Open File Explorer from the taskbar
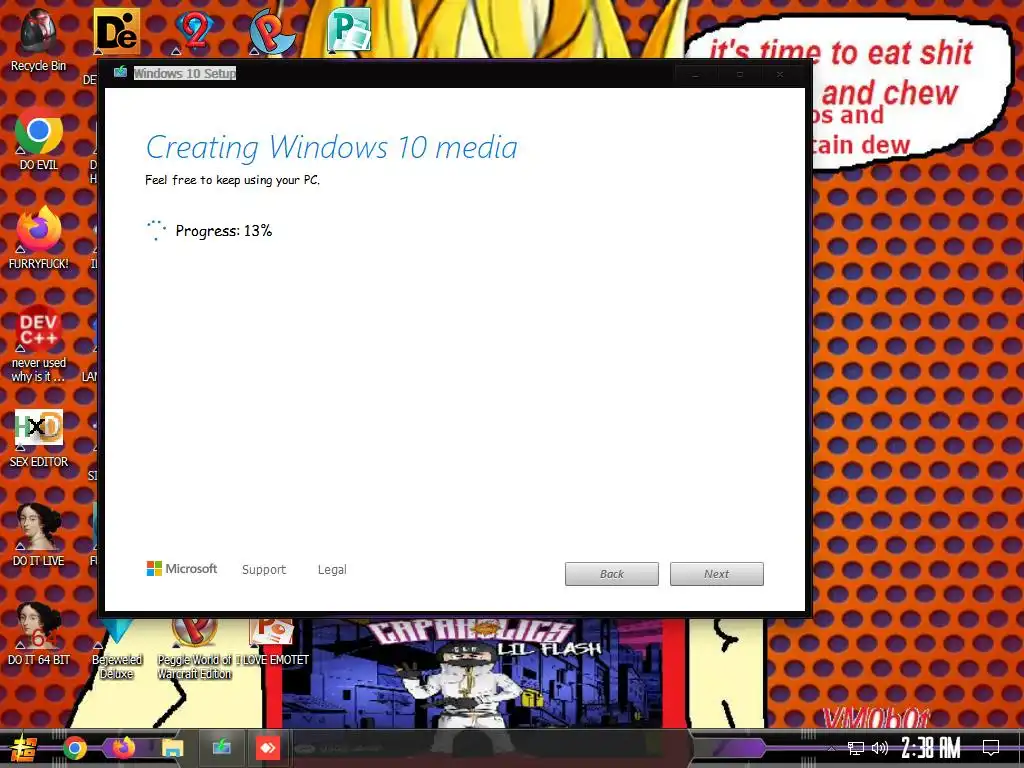Viewport: 1024px width, 768px height. point(172,748)
